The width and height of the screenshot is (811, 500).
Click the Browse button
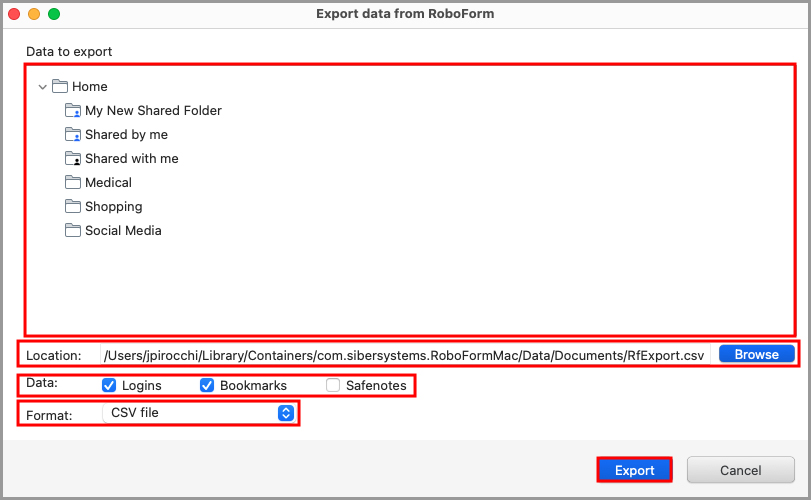757,354
